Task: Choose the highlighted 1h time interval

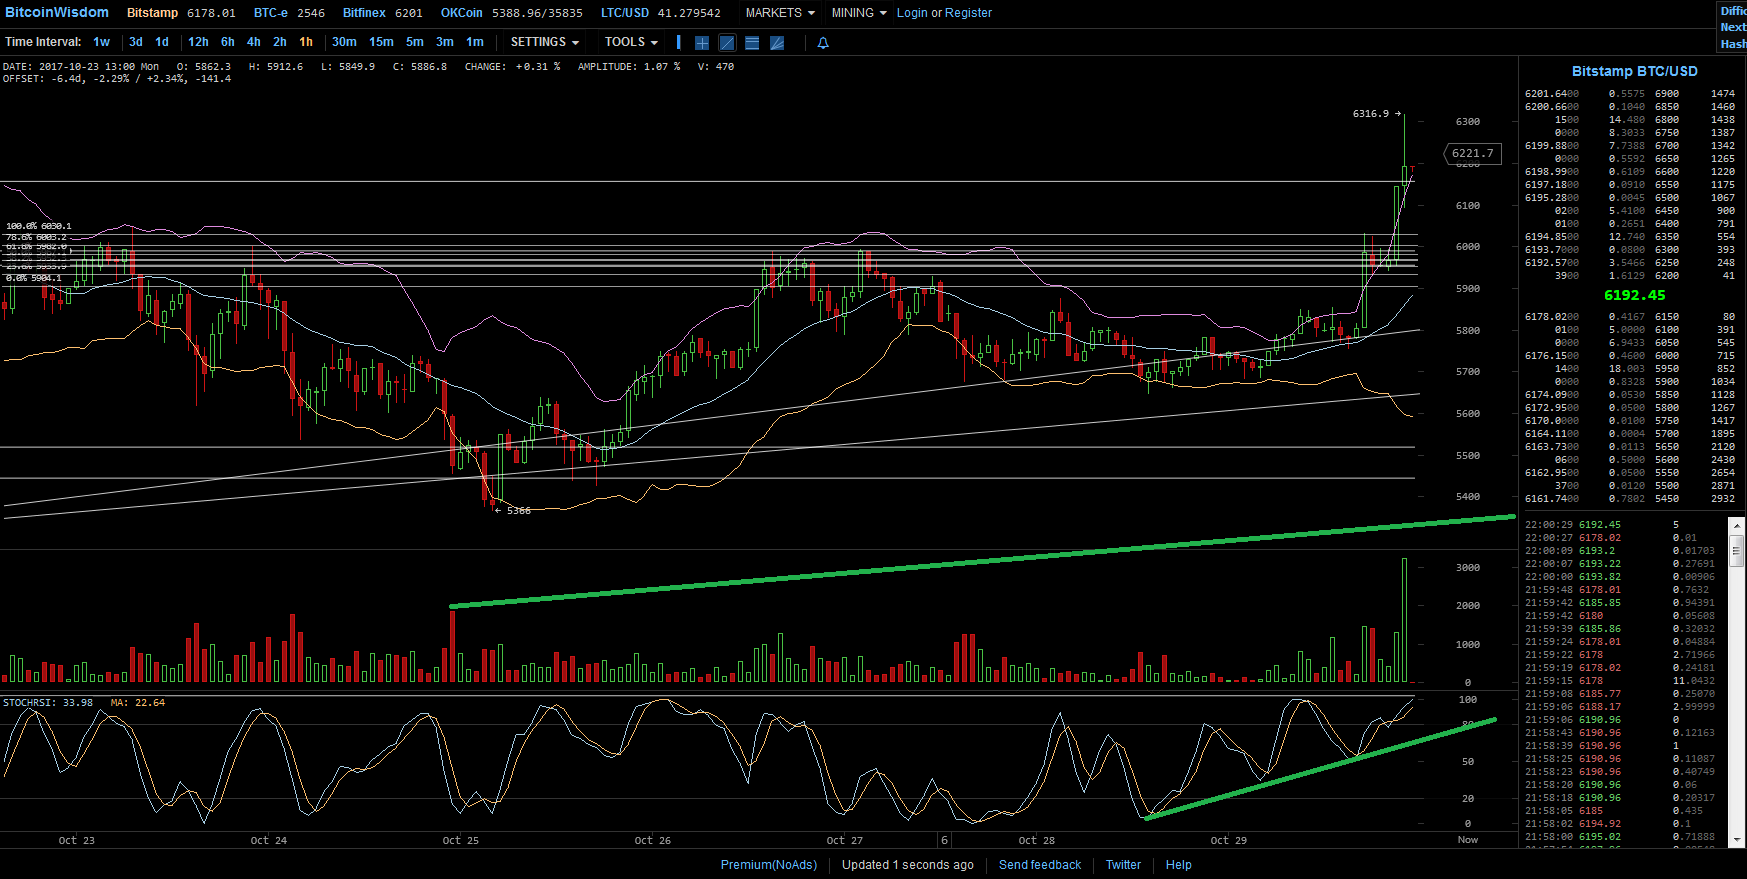Action: click(306, 42)
